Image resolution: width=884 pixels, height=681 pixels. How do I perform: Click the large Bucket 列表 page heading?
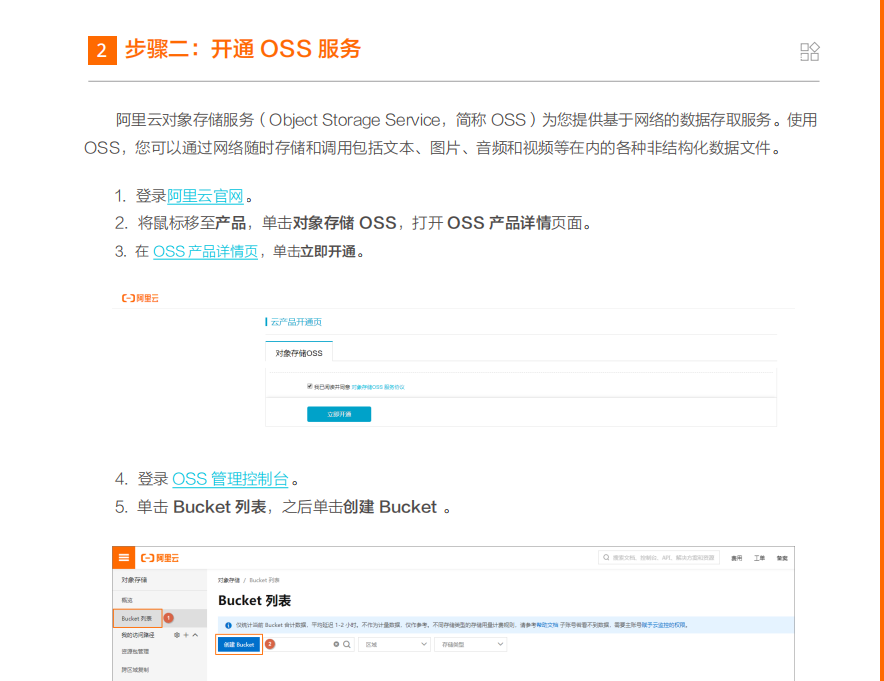[x=254, y=600]
